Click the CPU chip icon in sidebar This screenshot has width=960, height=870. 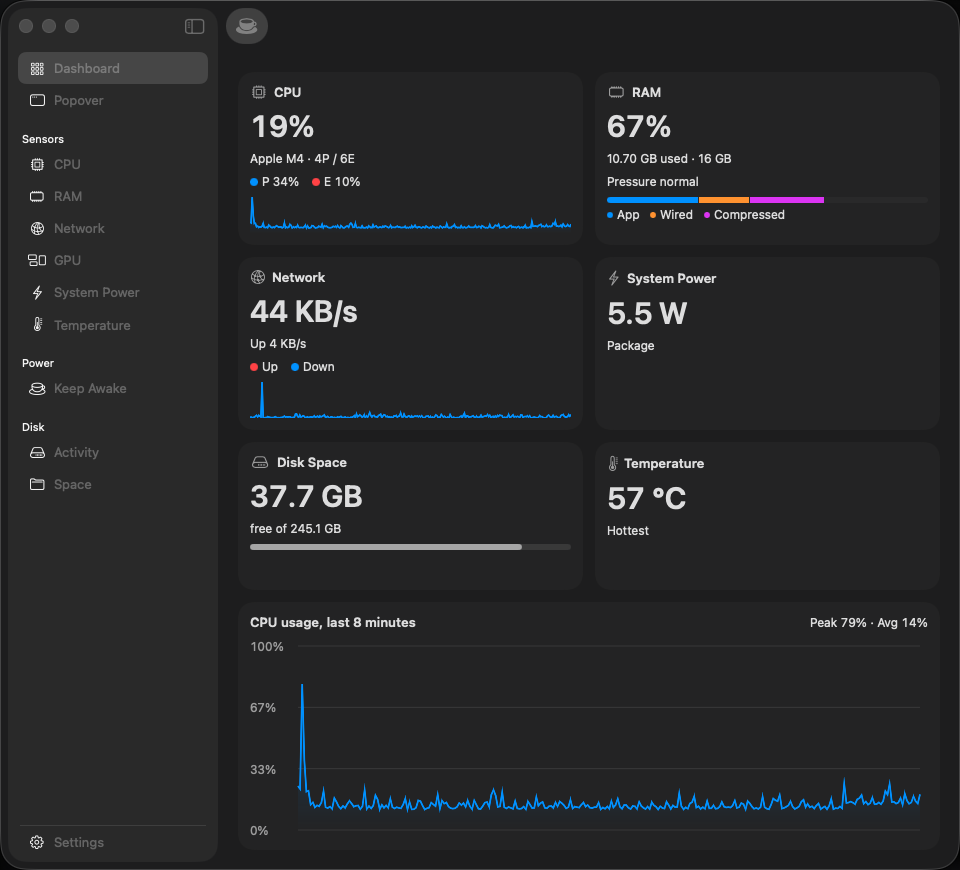[x=37, y=165]
